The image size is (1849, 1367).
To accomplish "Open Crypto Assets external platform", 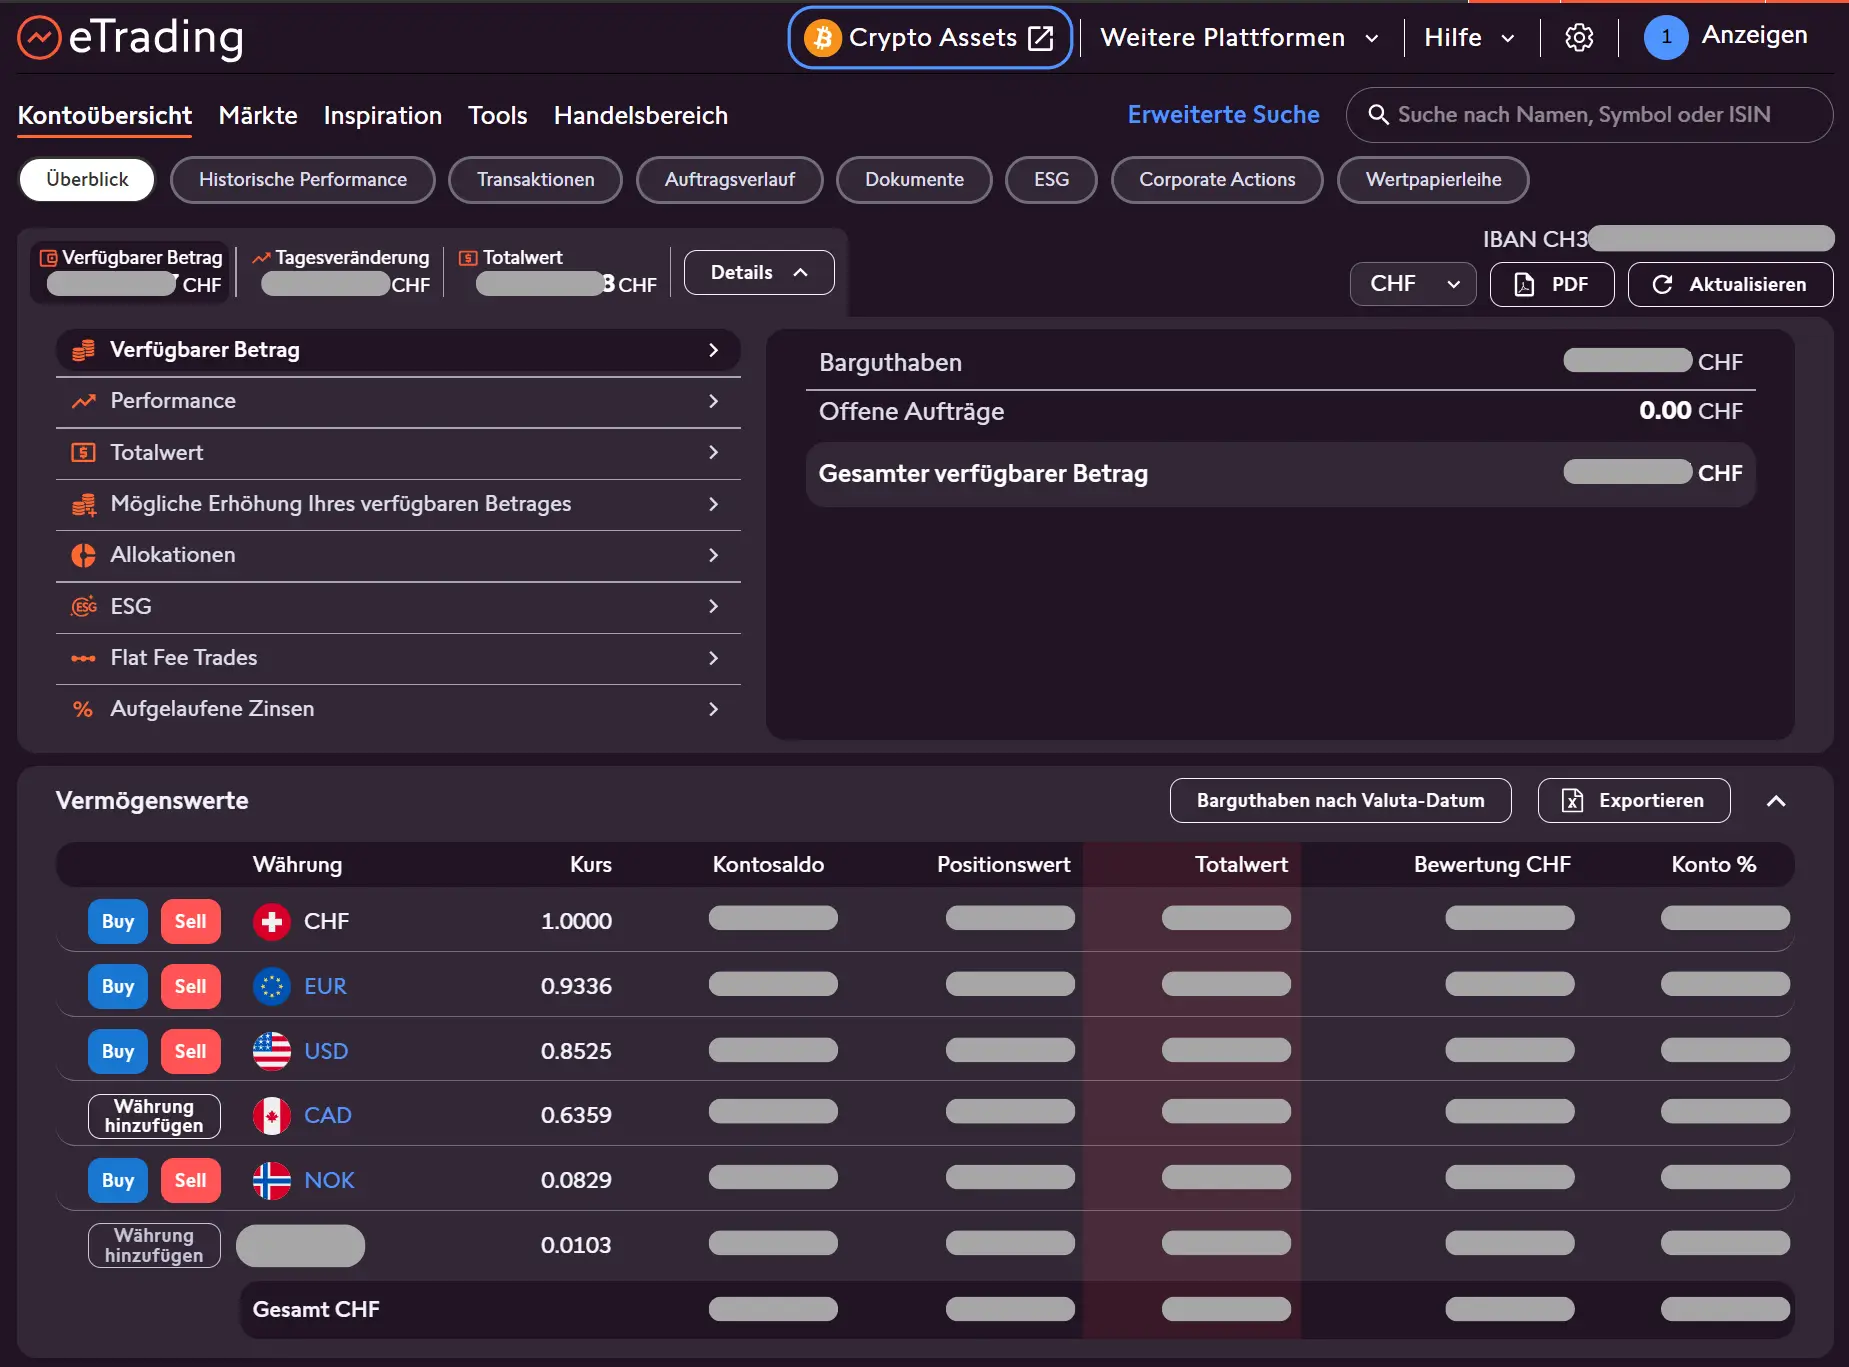I will click(930, 38).
